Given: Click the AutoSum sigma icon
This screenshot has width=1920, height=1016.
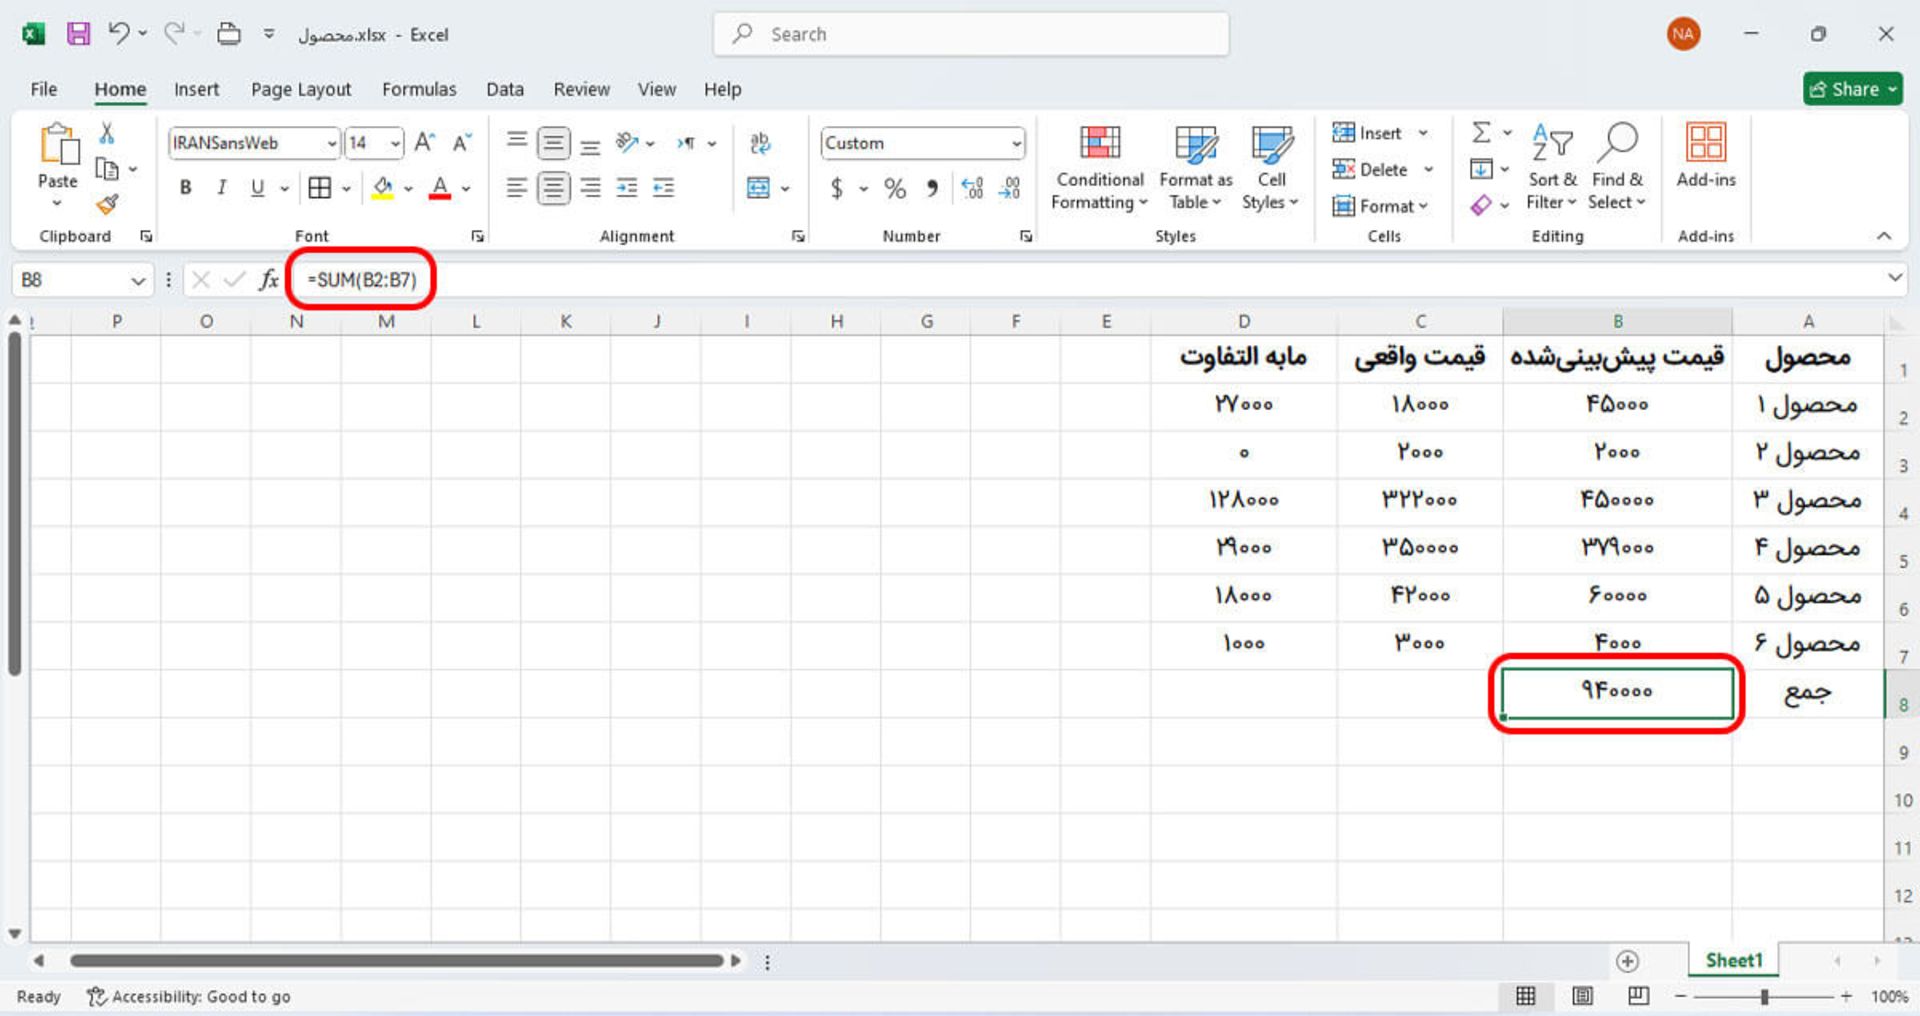Looking at the screenshot, I should (1481, 132).
